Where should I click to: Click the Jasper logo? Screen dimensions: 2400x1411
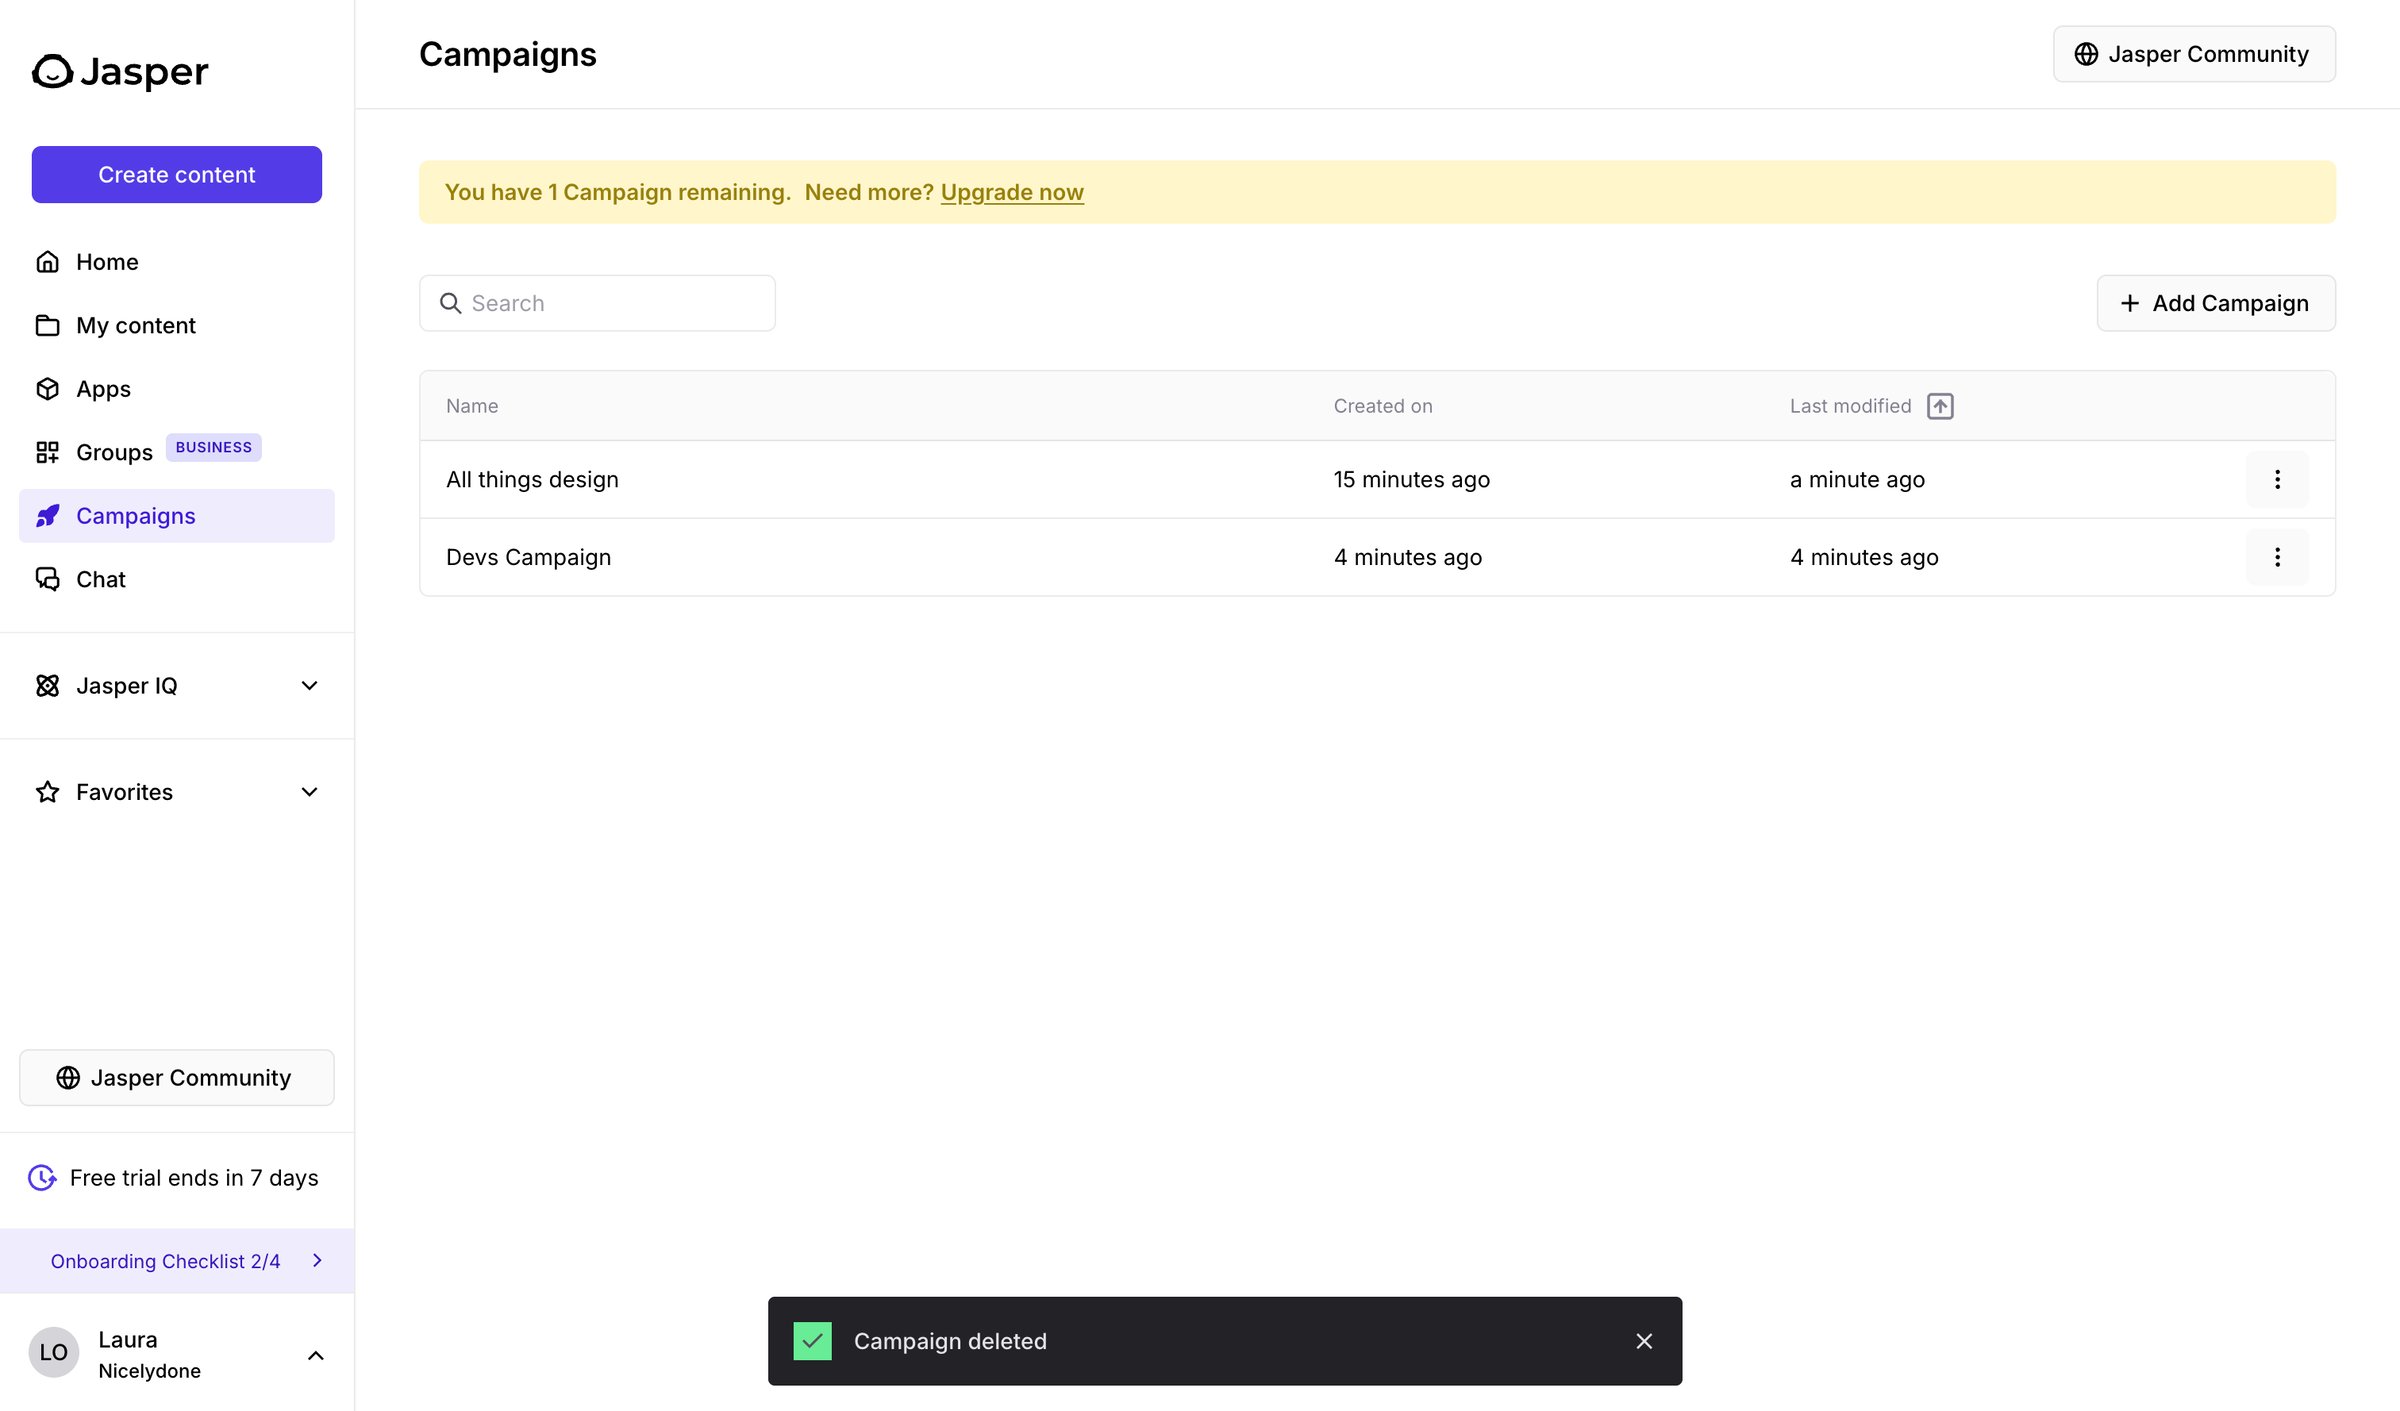(x=120, y=71)
